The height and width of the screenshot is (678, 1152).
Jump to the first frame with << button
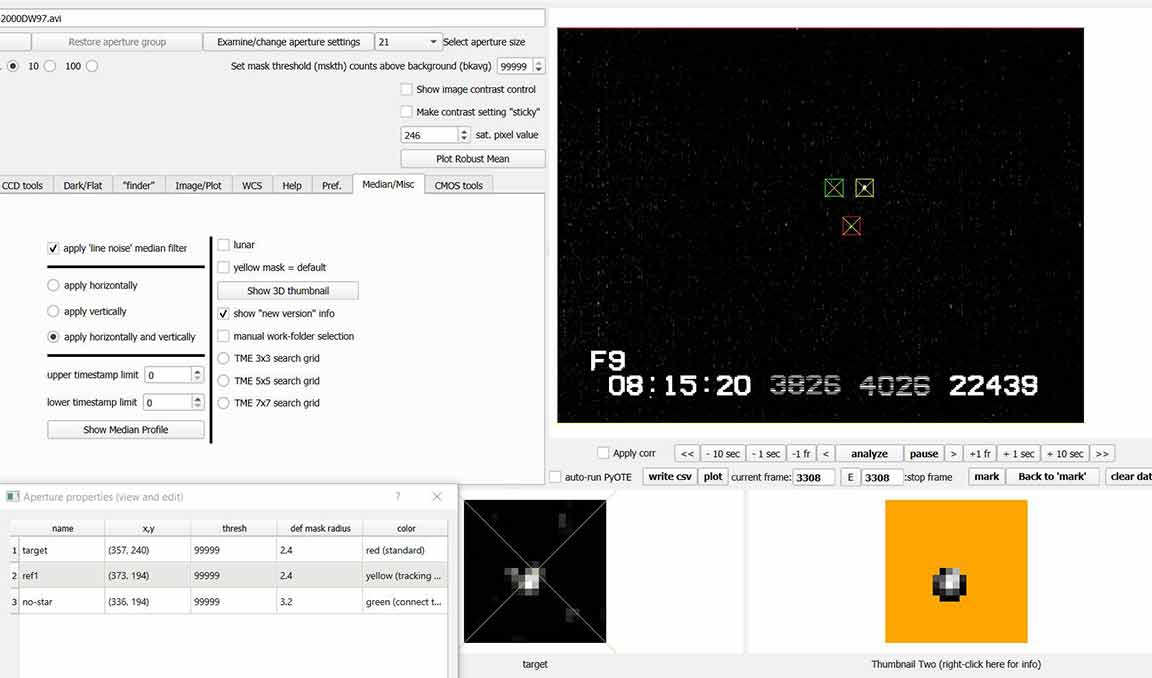(686, 453)
